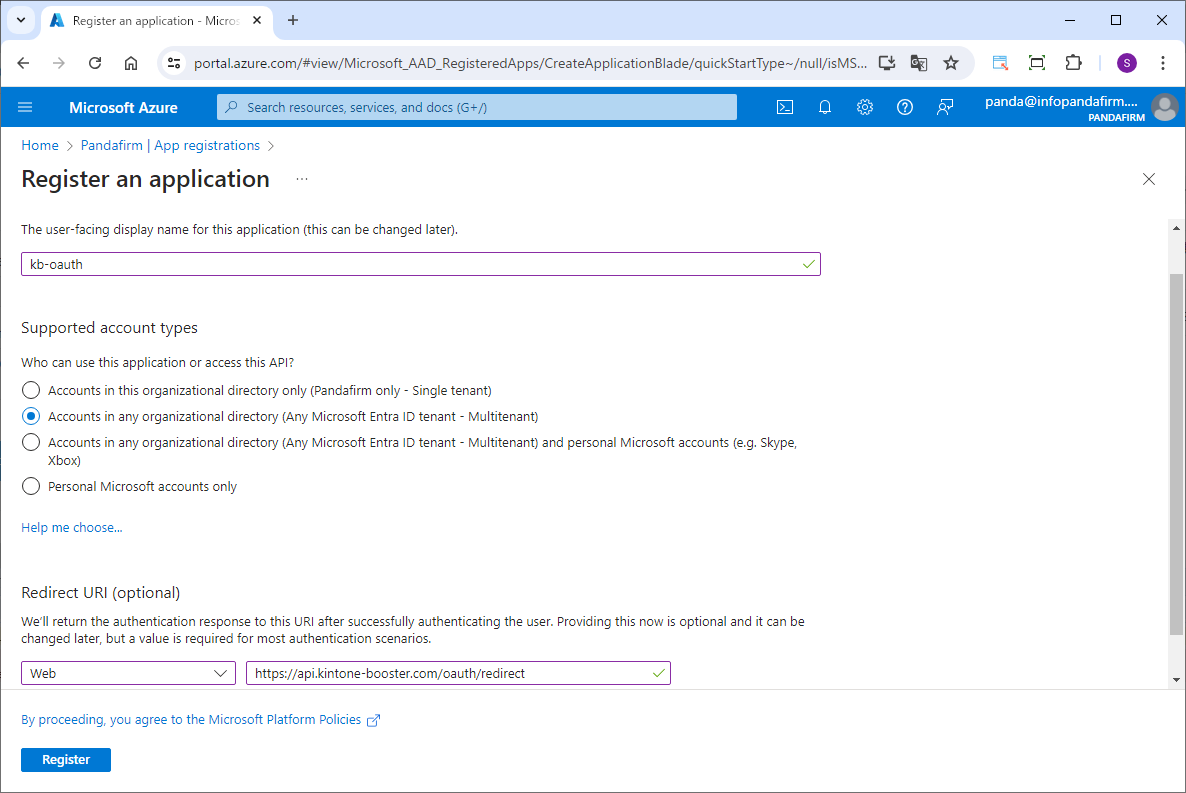Open Support and help question icon
1186x793 pixels.
[905, 107]
